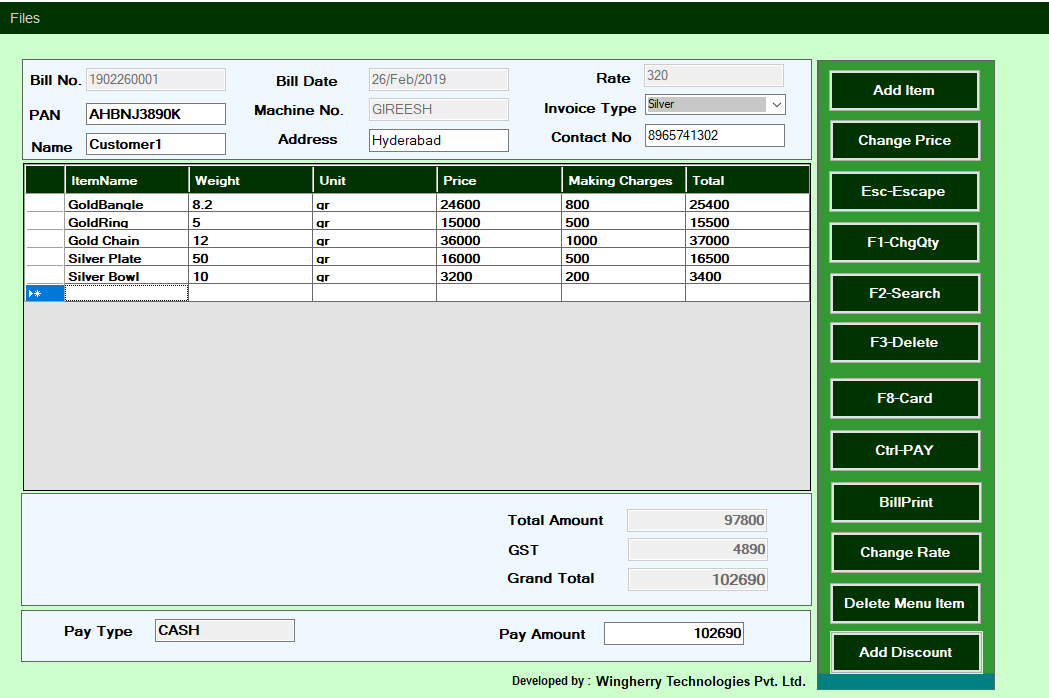The image size is (1049, 698).
Task: Click the weight cell 8.2
Action: (250, 203)
